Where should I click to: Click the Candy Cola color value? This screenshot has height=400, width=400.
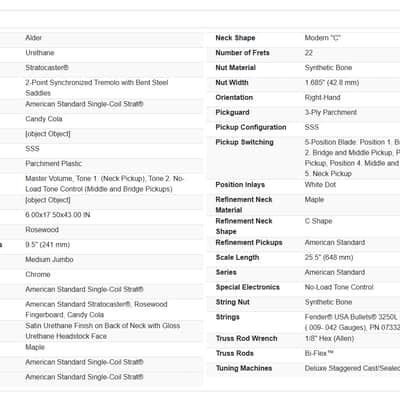[x=44, y=119]
